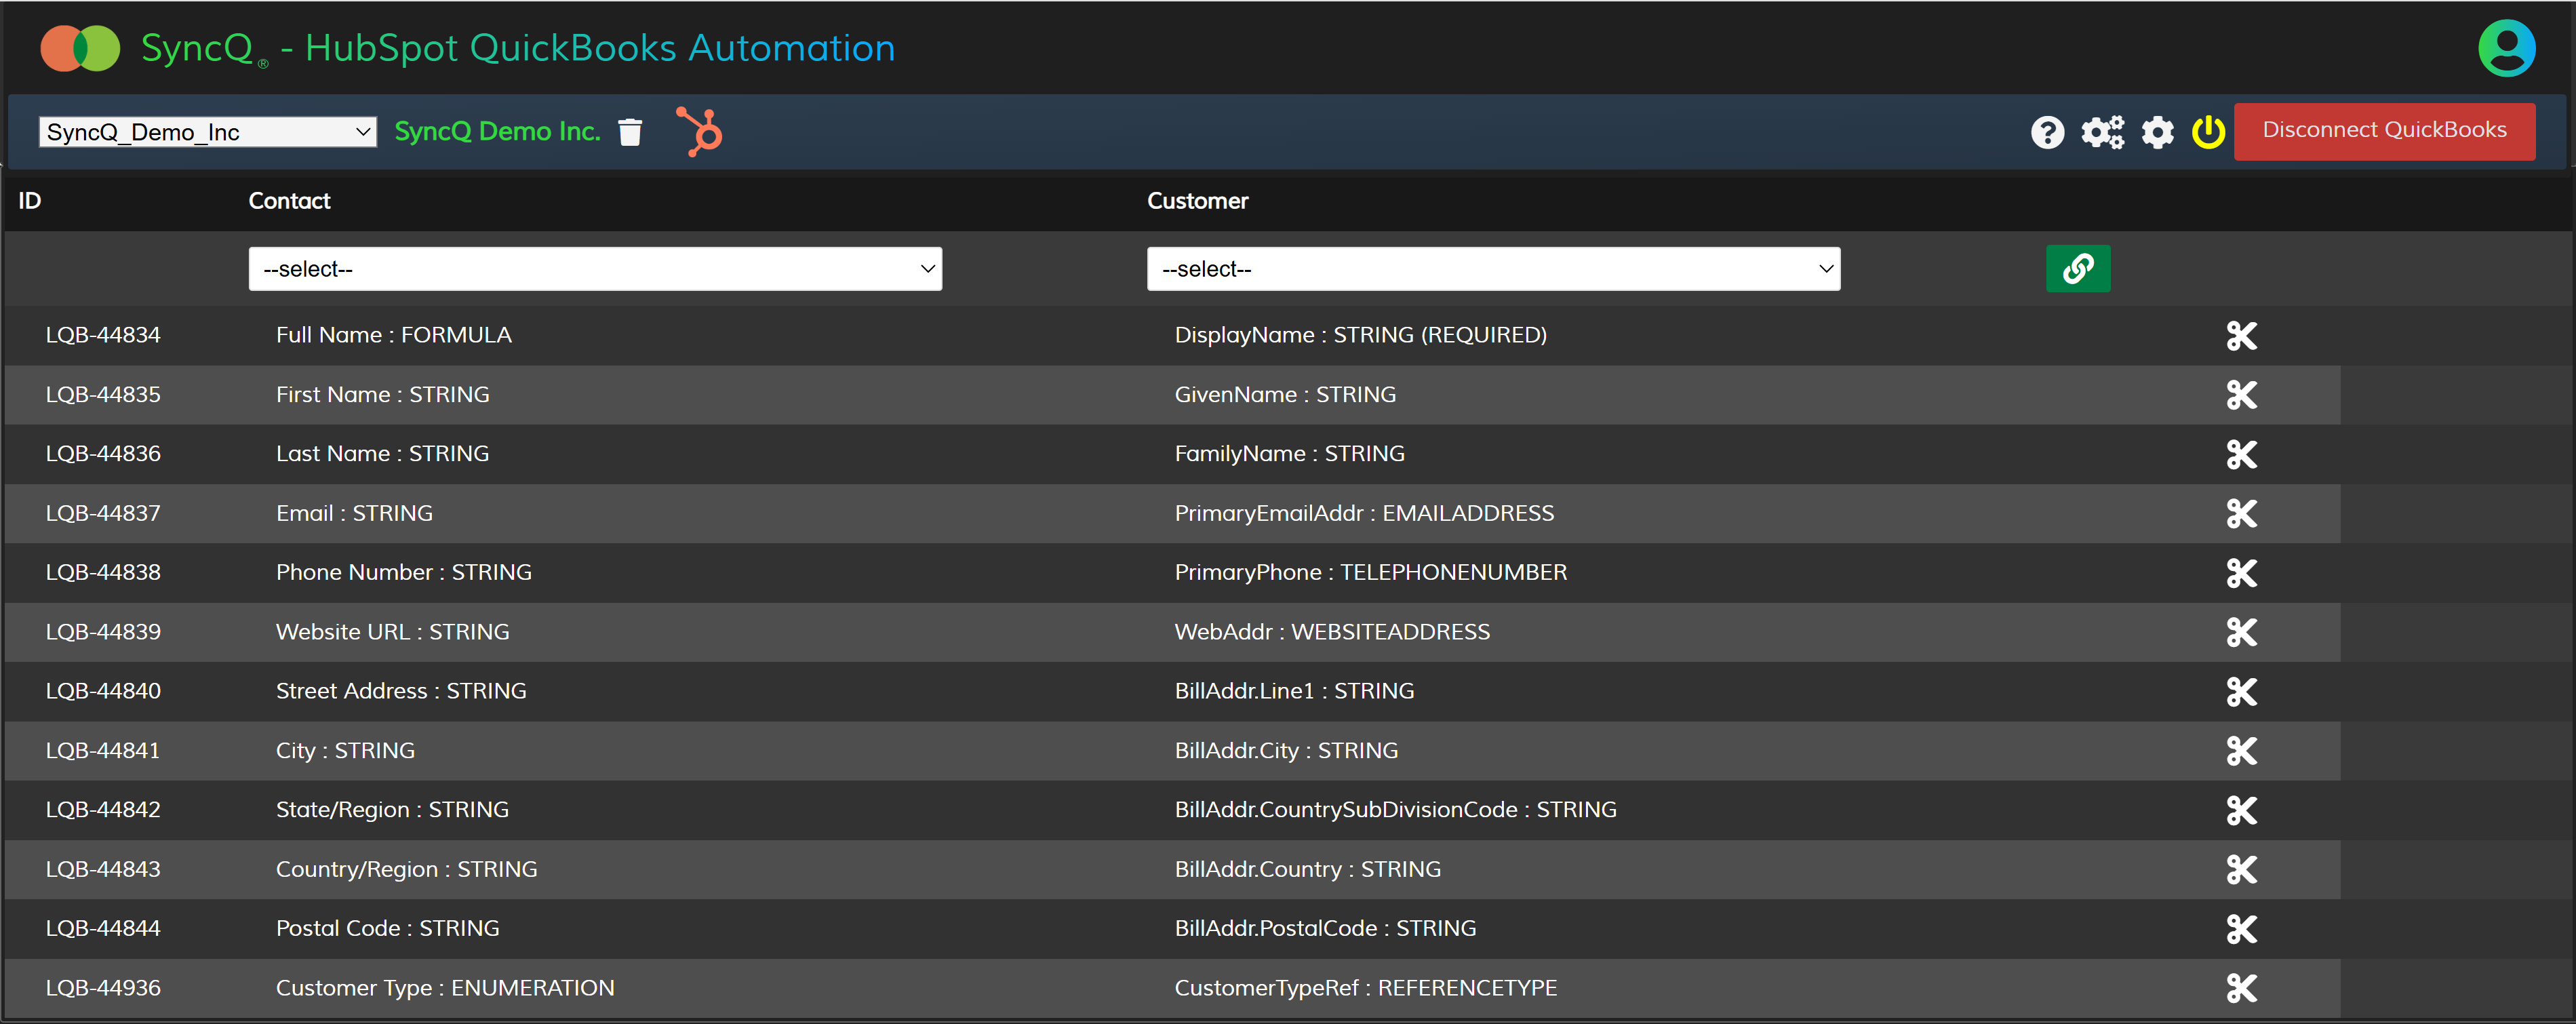Cut the Customer Type mapping row
Viewport: 2576px width, 1024px height.
point(2241,988)
